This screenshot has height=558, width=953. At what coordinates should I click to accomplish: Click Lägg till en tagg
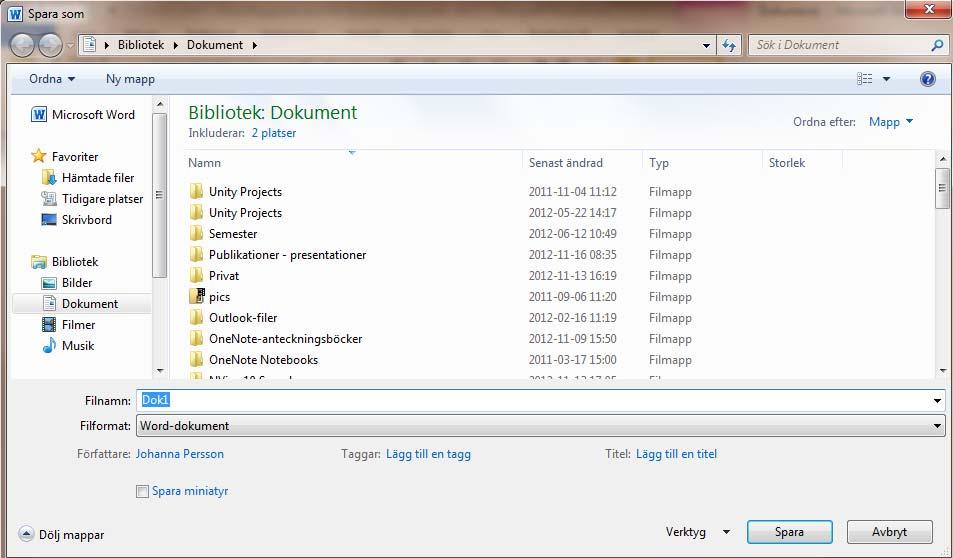tap(428, 454)
